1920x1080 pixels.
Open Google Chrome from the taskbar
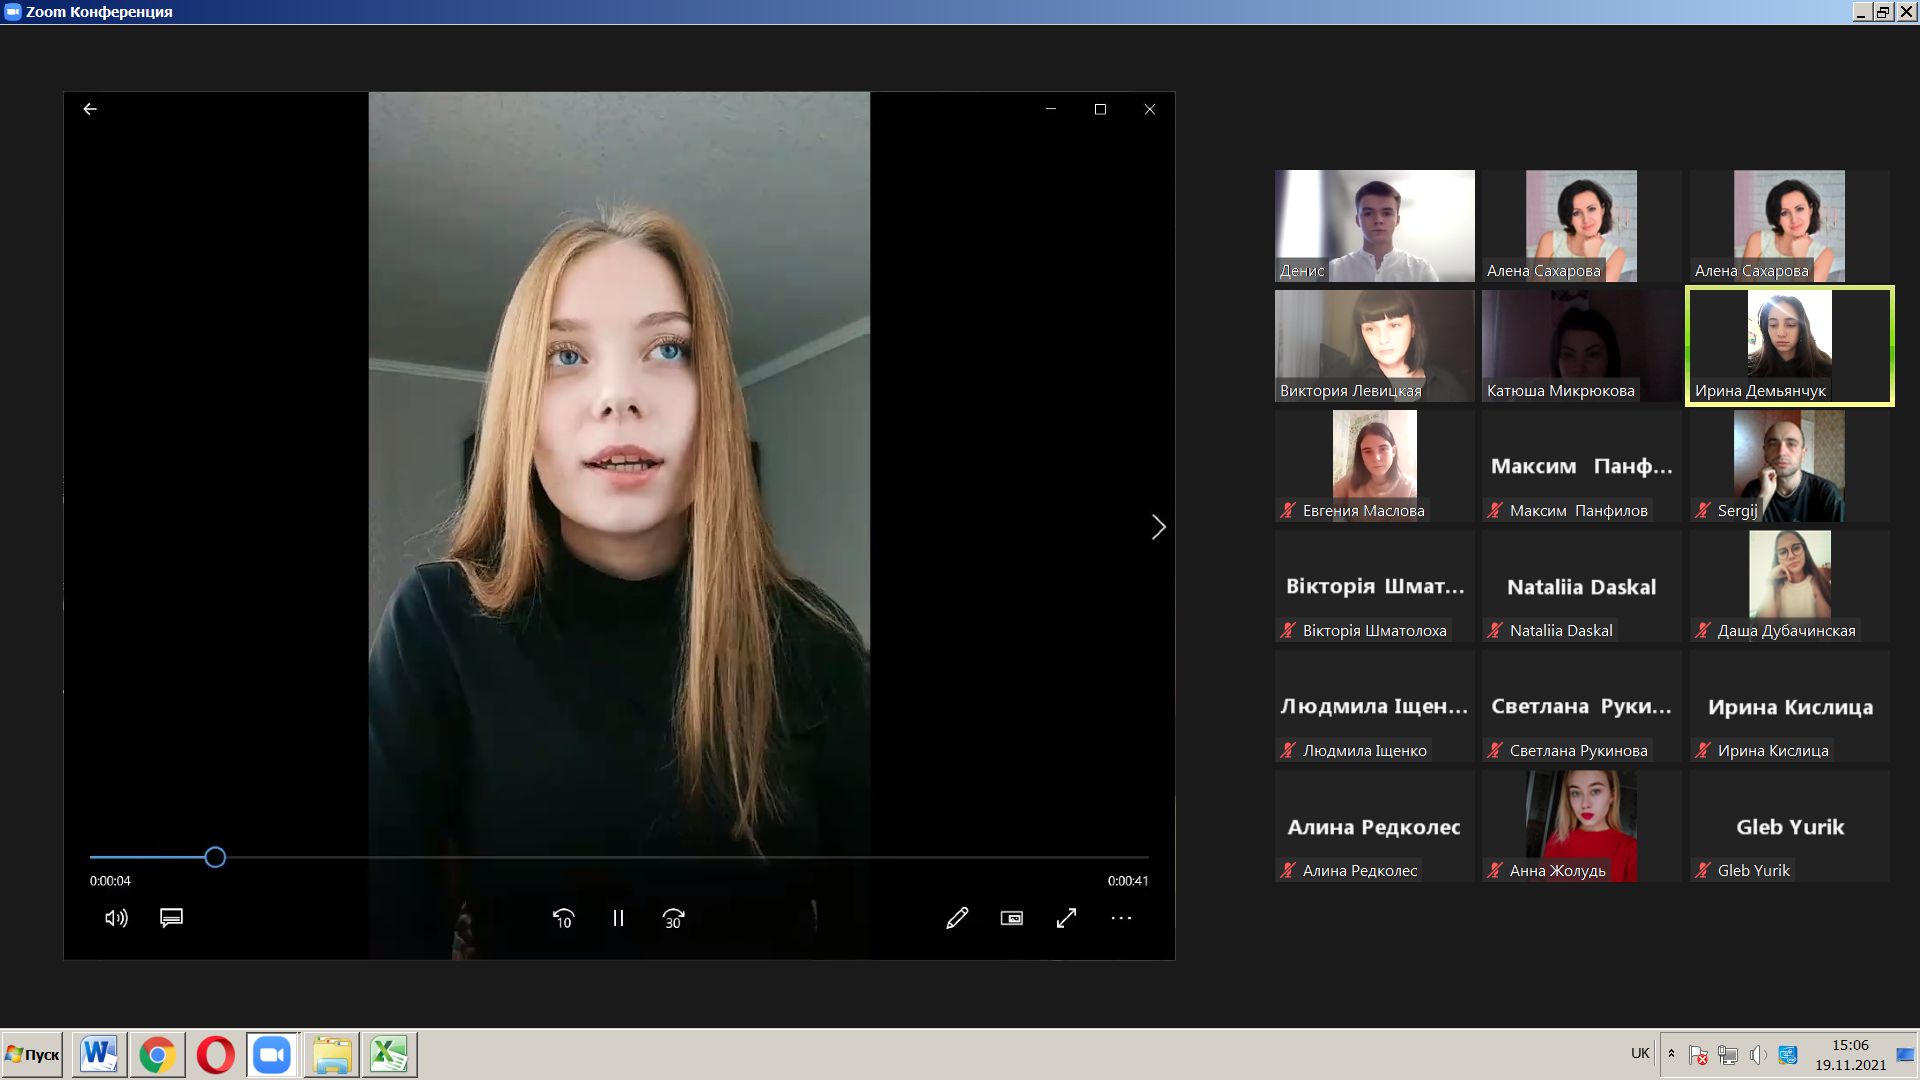tap(157, 1054)
